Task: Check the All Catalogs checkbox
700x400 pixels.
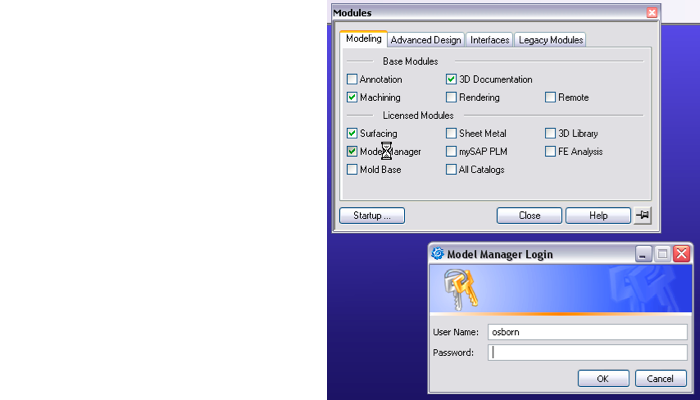Action: tap(451, 169)
